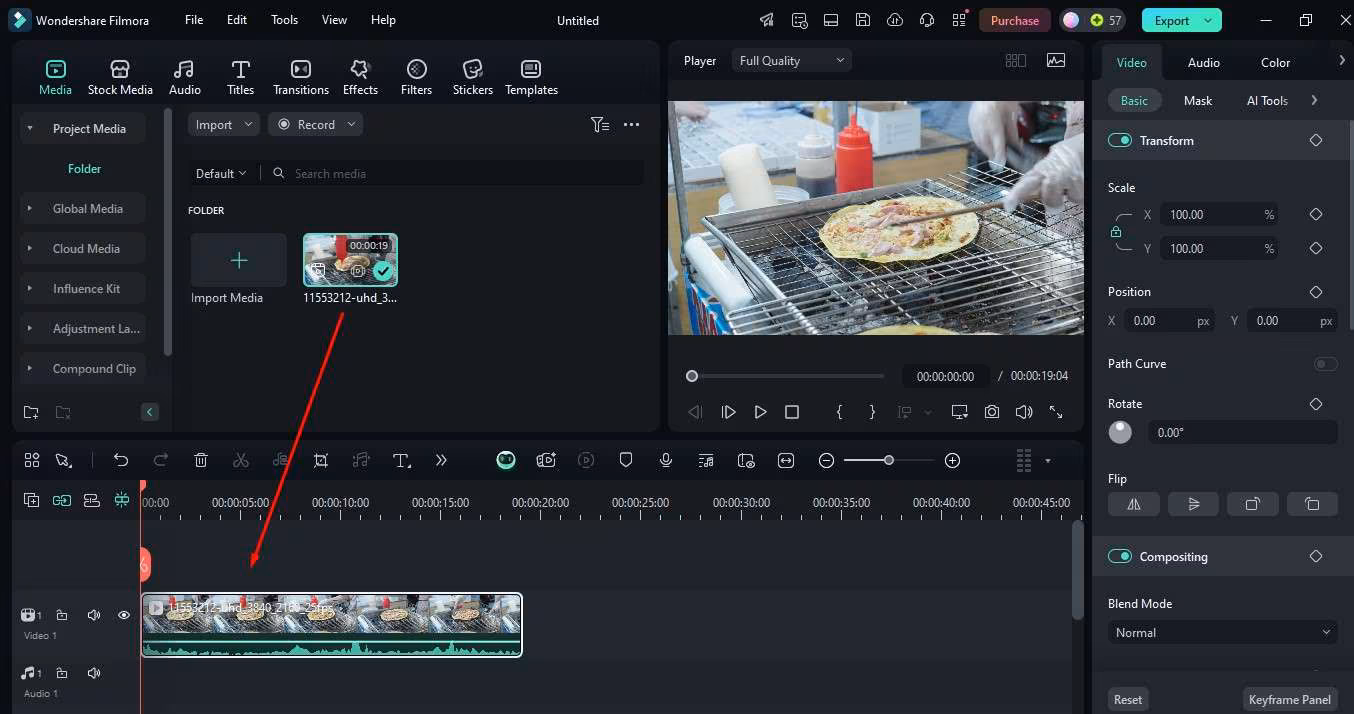
Task: Click the Search media input field
Action: [x=460, y=174]
